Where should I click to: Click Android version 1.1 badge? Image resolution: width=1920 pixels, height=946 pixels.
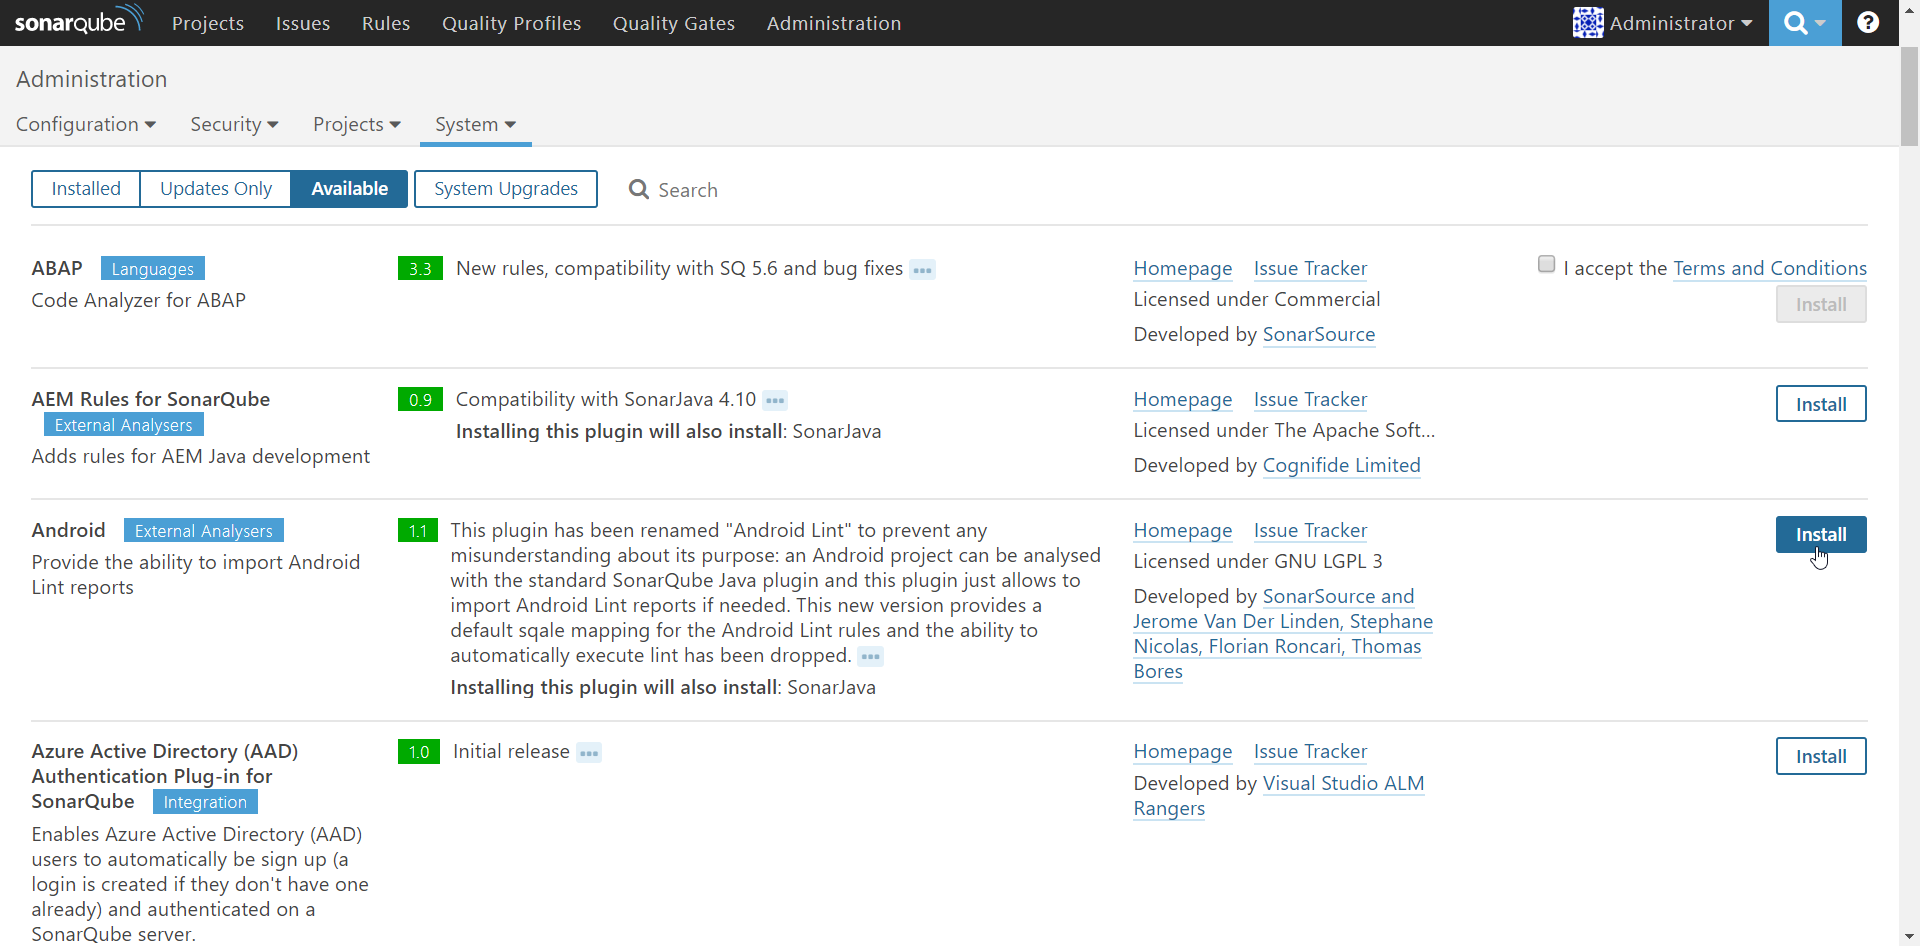pyautogui.click(x=418, y=531)
